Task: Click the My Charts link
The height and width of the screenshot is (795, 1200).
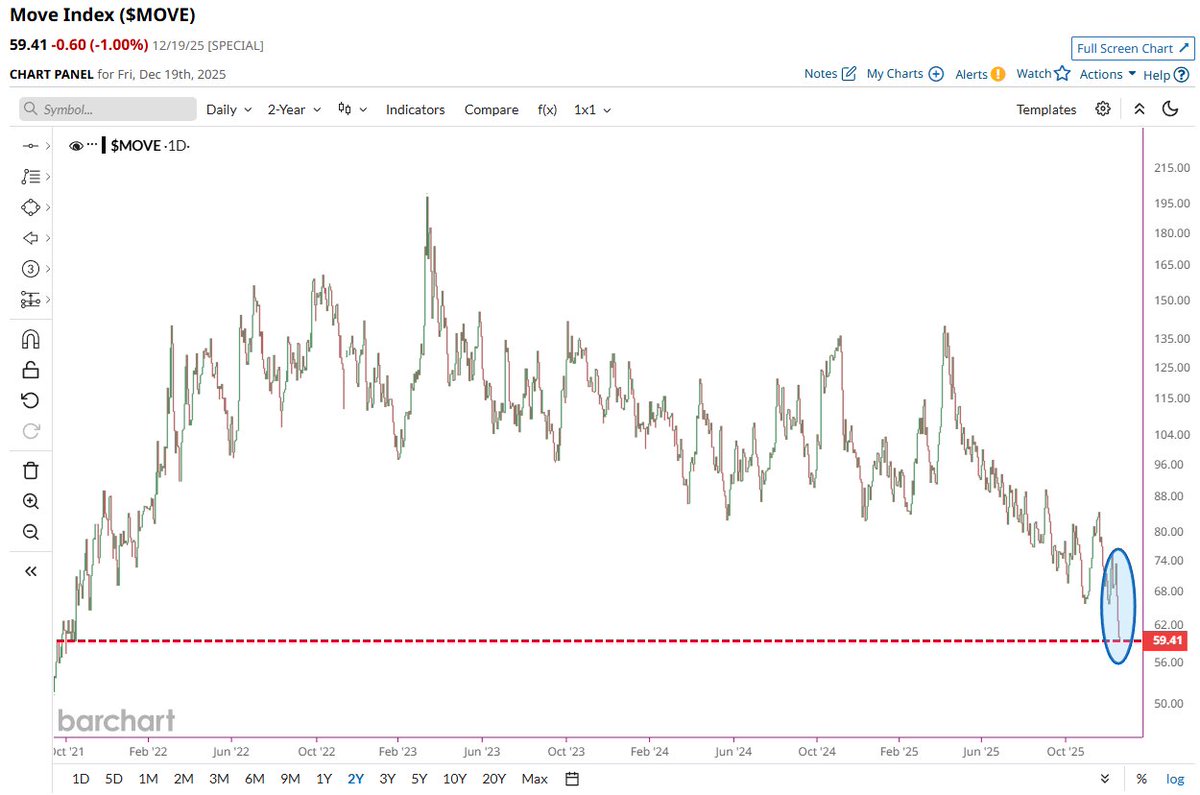Action: 895,73
